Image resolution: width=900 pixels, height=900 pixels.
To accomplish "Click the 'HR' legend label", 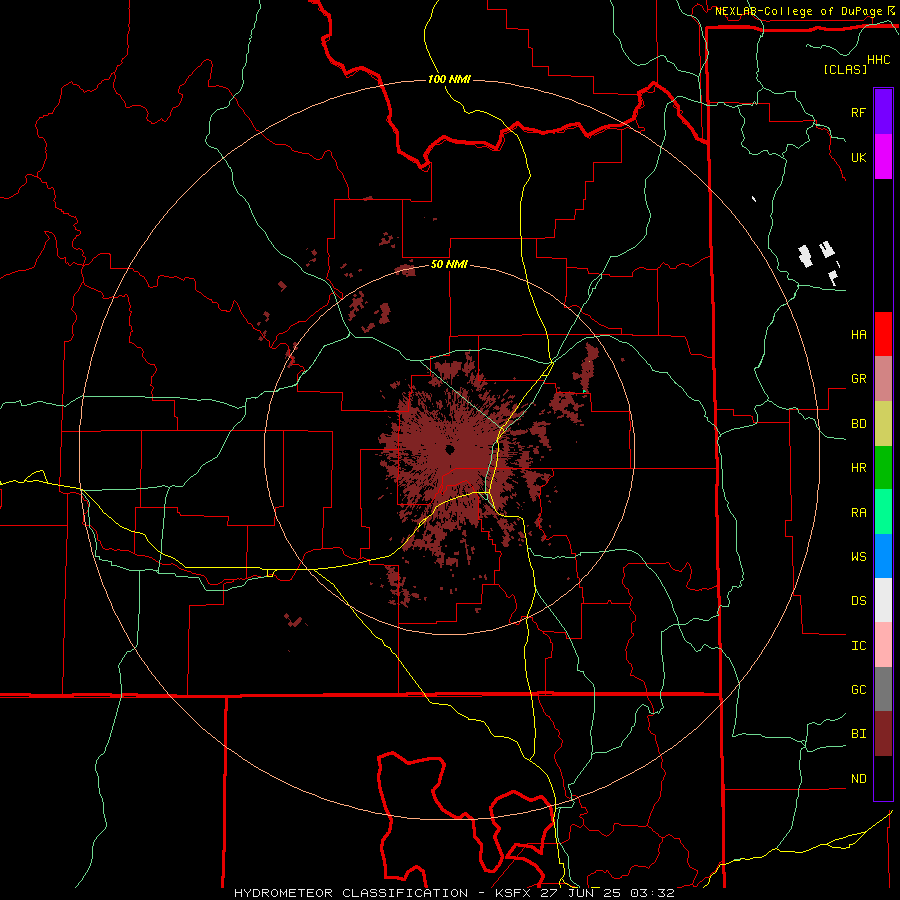I will click(x=858, y=468).
